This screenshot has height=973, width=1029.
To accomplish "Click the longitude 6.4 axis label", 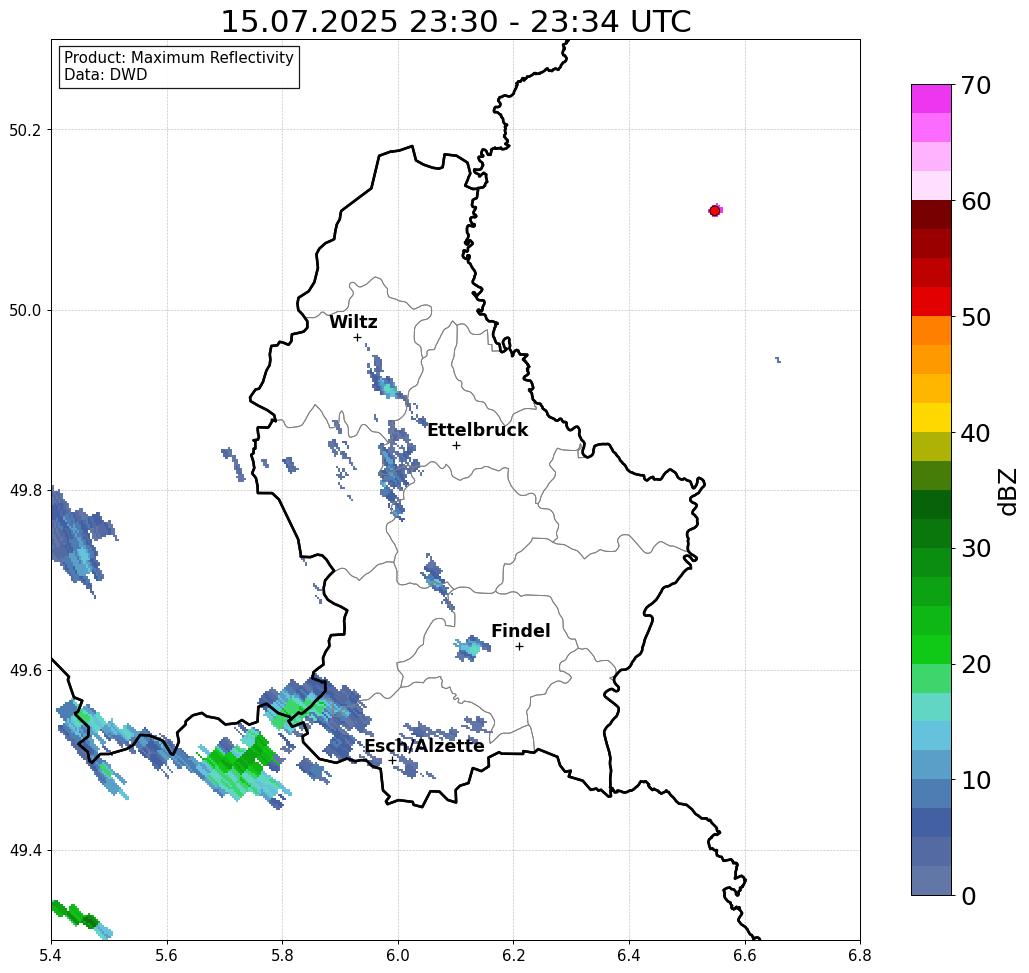I will 629,955.
